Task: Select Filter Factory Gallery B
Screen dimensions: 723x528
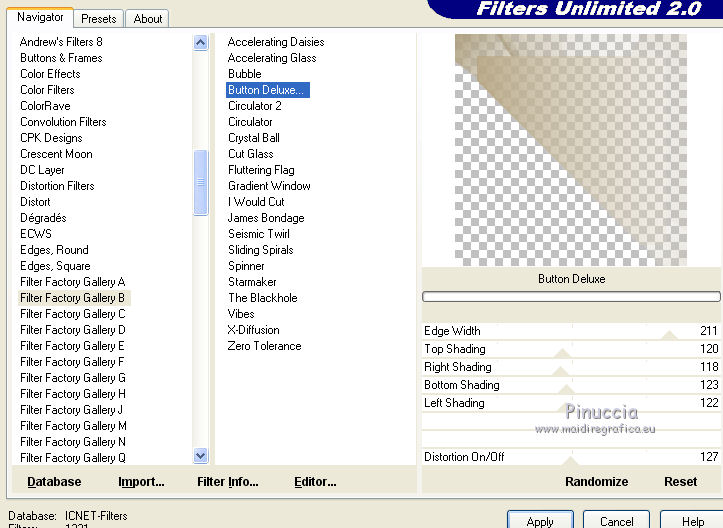Action: pos(74,298)
